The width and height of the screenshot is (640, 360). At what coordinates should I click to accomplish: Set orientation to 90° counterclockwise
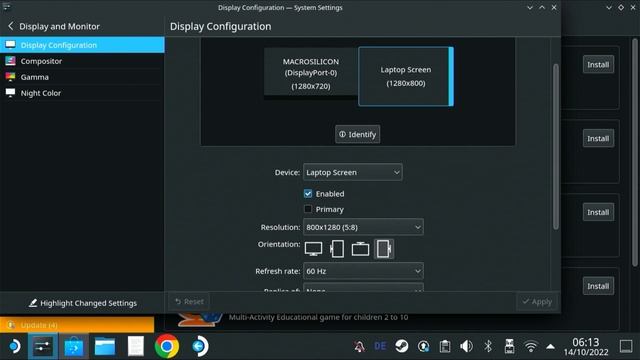[x=384, y=249]
